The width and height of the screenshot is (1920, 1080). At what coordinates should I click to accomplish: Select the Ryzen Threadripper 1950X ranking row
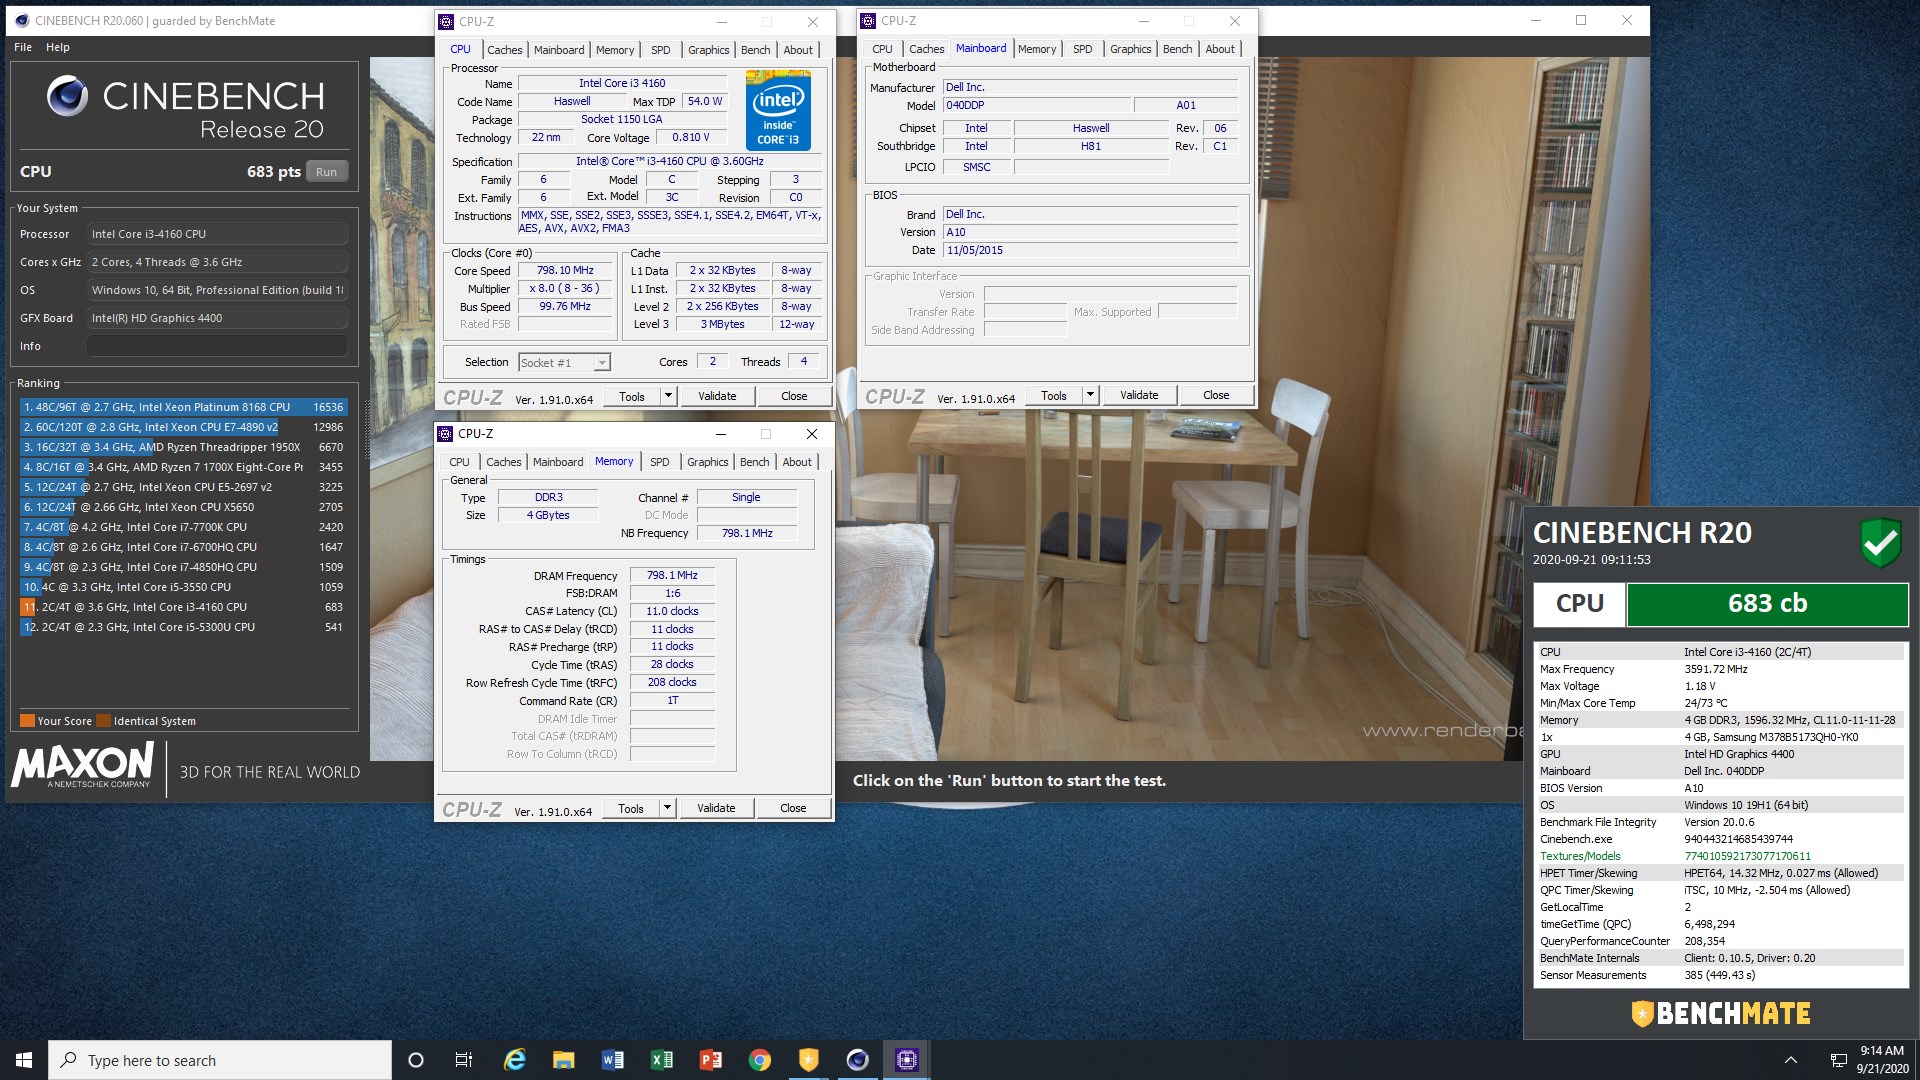coord(183,447)
